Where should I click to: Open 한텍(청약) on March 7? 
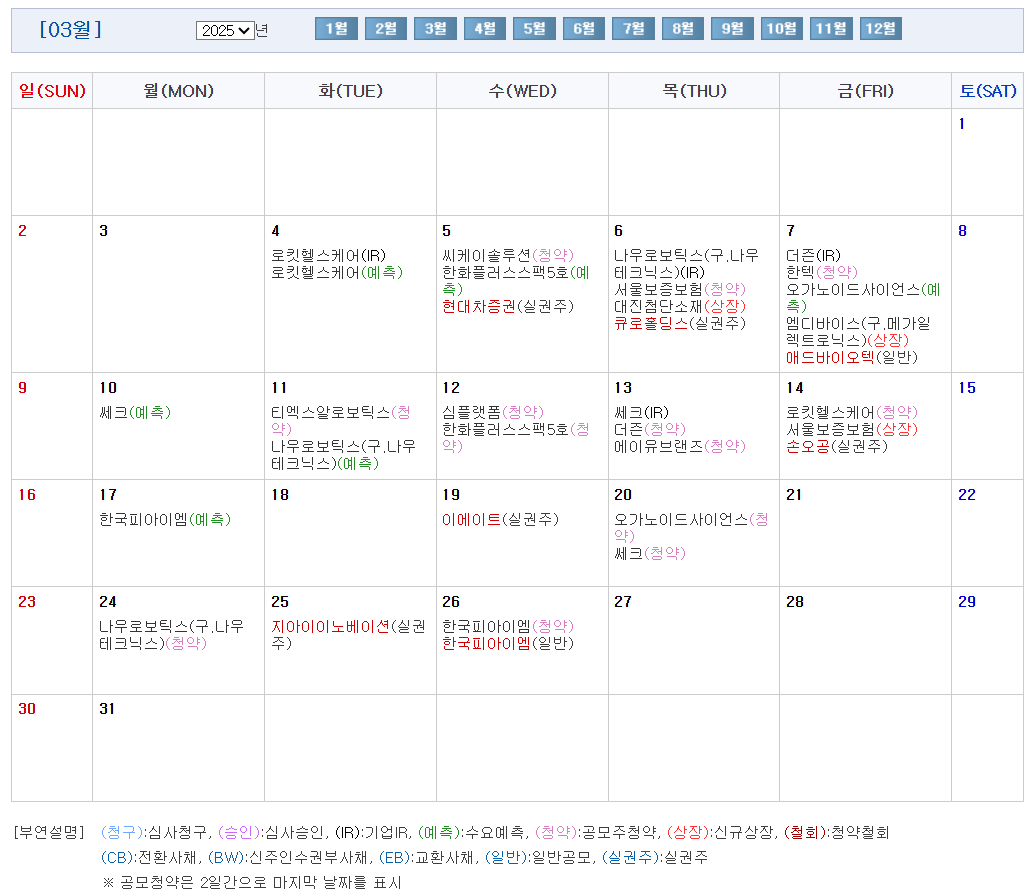coord(822,272)
